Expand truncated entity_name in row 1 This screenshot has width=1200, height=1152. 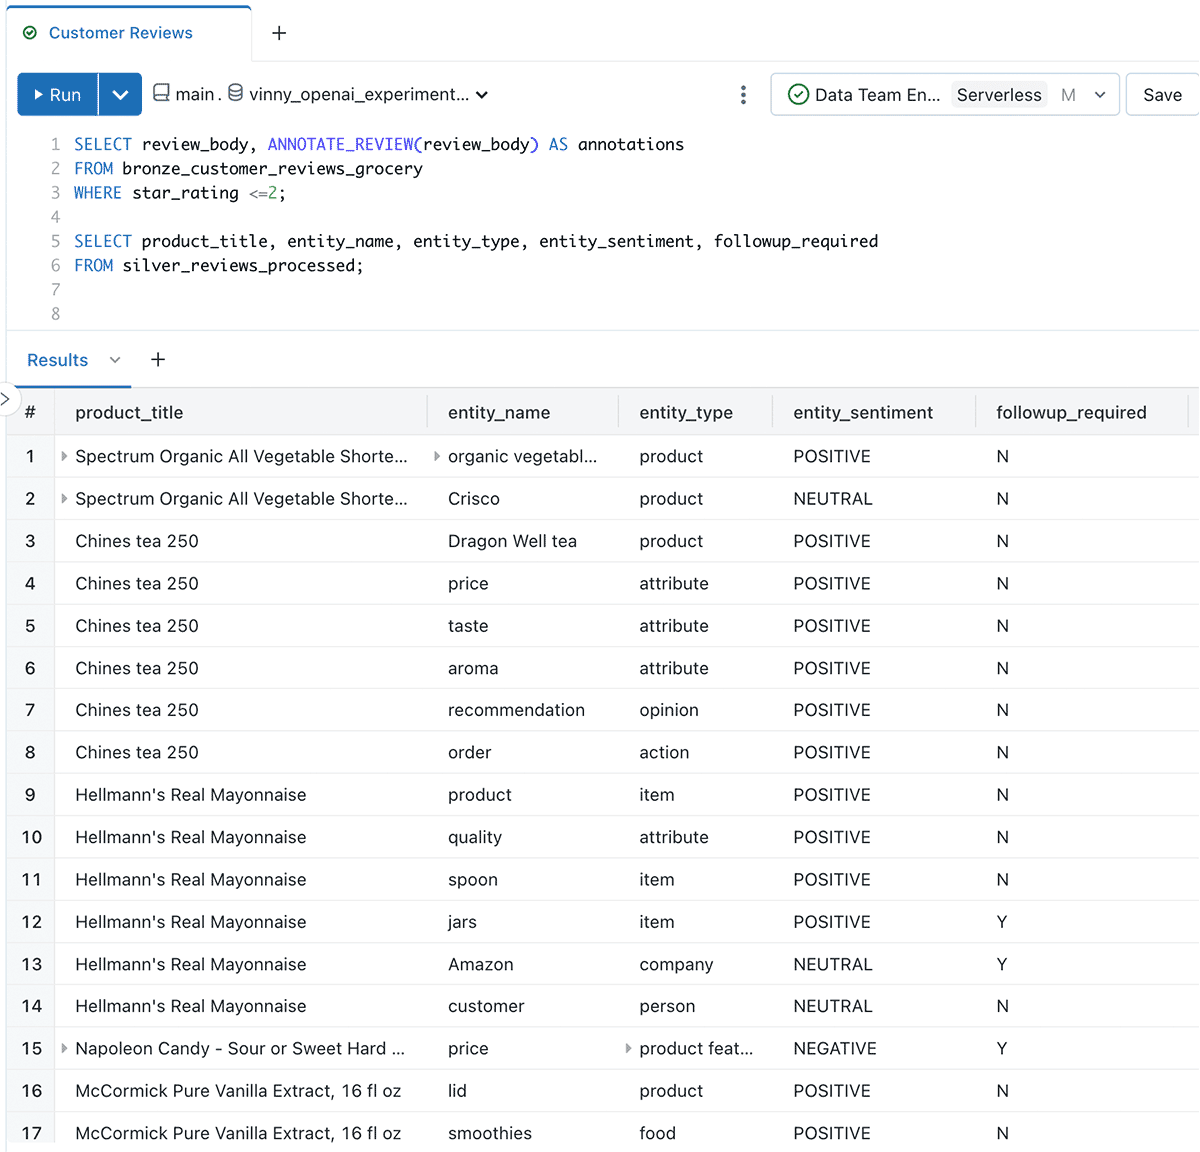coord(437,456)
